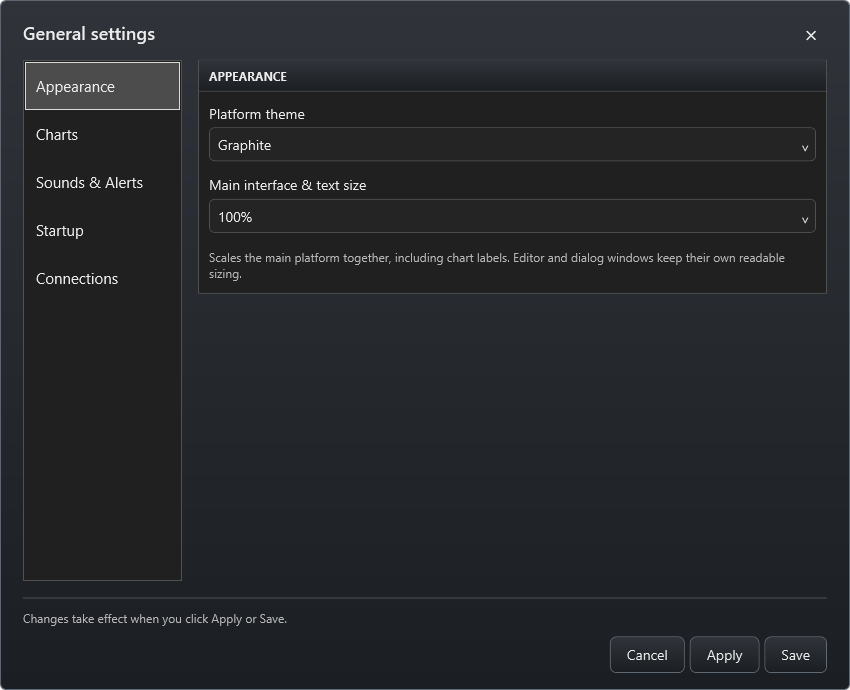Click the APPEARANCE section header text

click(248, 76)
